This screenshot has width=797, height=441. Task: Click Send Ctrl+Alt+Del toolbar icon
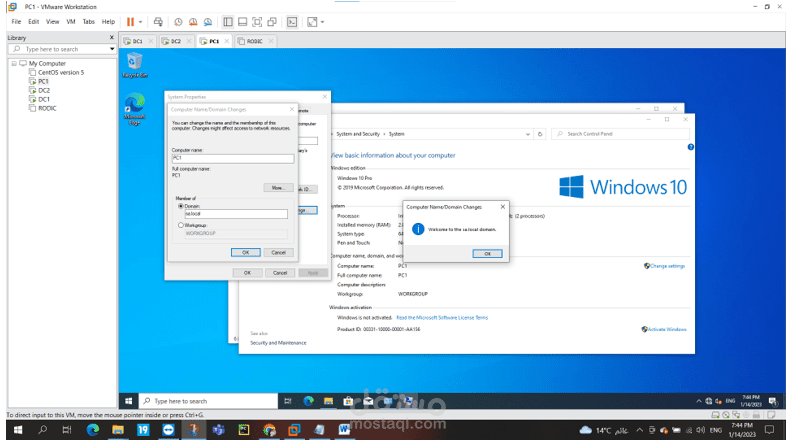pos(158,22)
